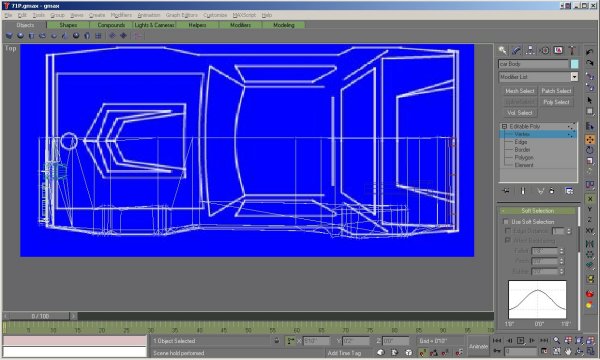Activate the Select and Move tool
Viewport: 600px width, 360px height.
(590, 140)
